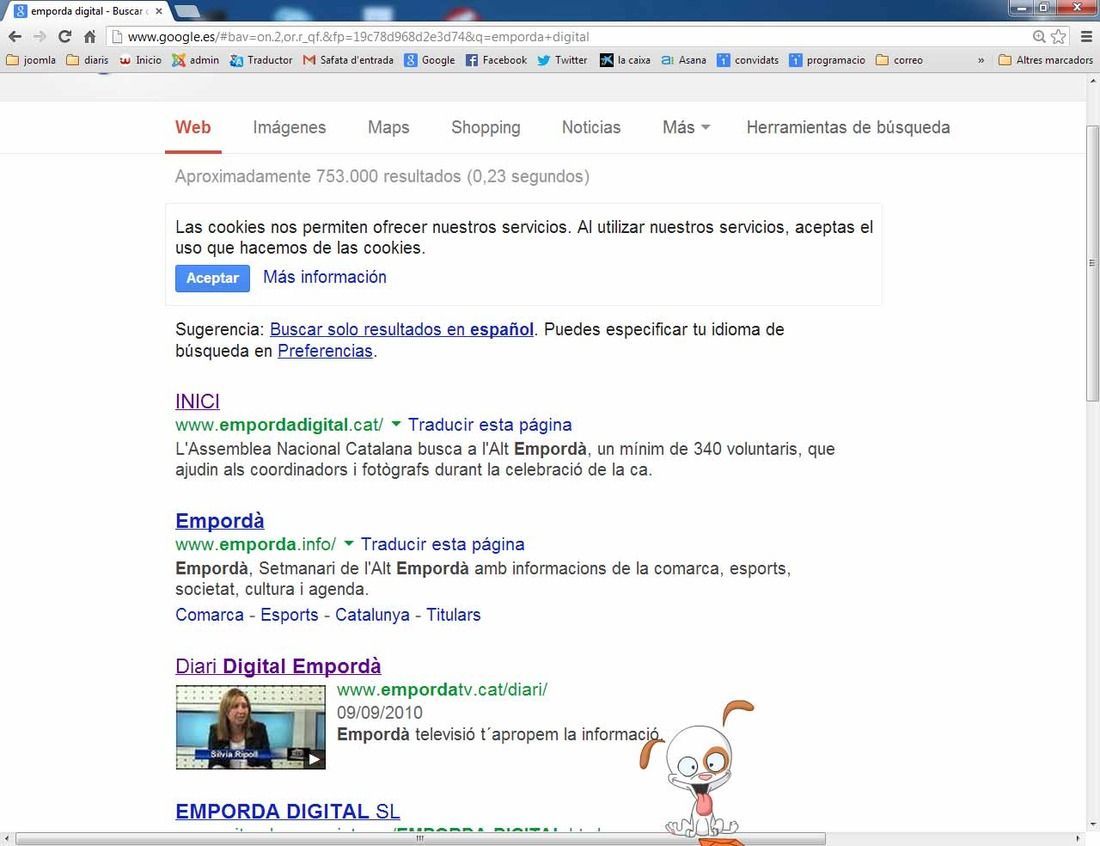Open the Facebook bookmark

(496, 60)
